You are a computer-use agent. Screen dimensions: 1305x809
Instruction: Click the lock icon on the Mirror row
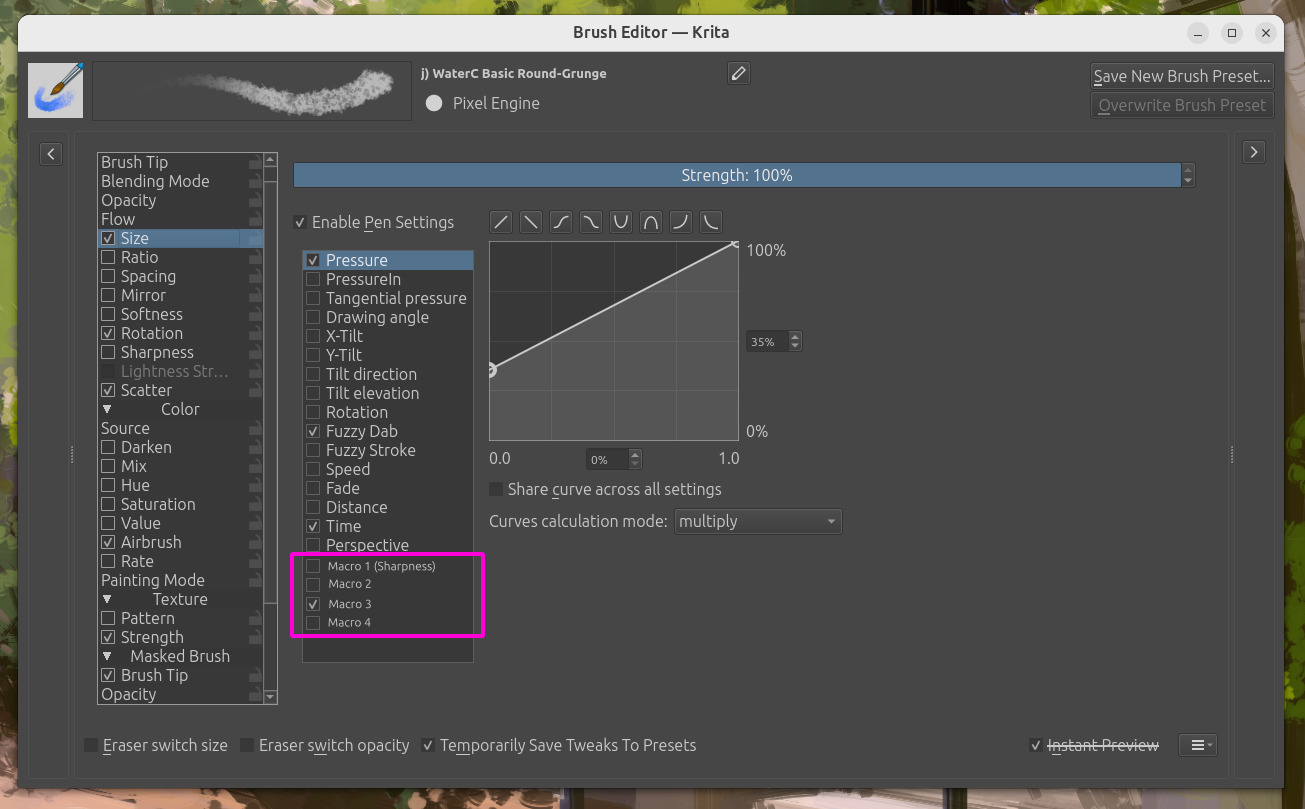click(255, 296)
